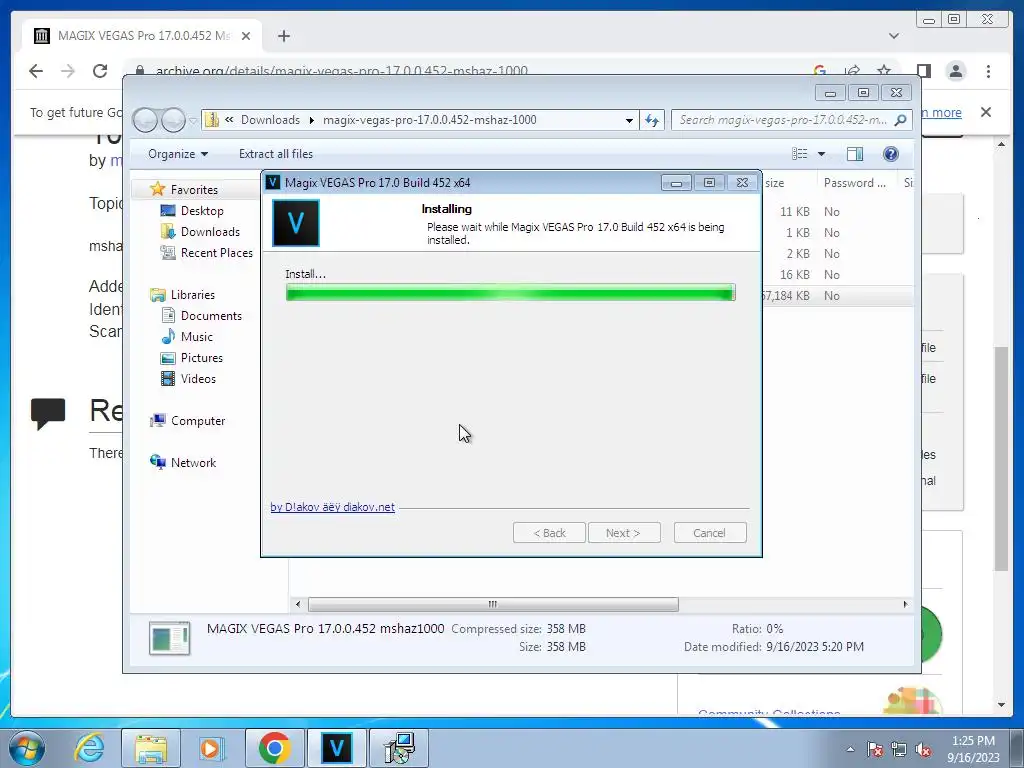Change view icon in Explorer toolbar
This screenshot has height=768, width=1024.
799,154
